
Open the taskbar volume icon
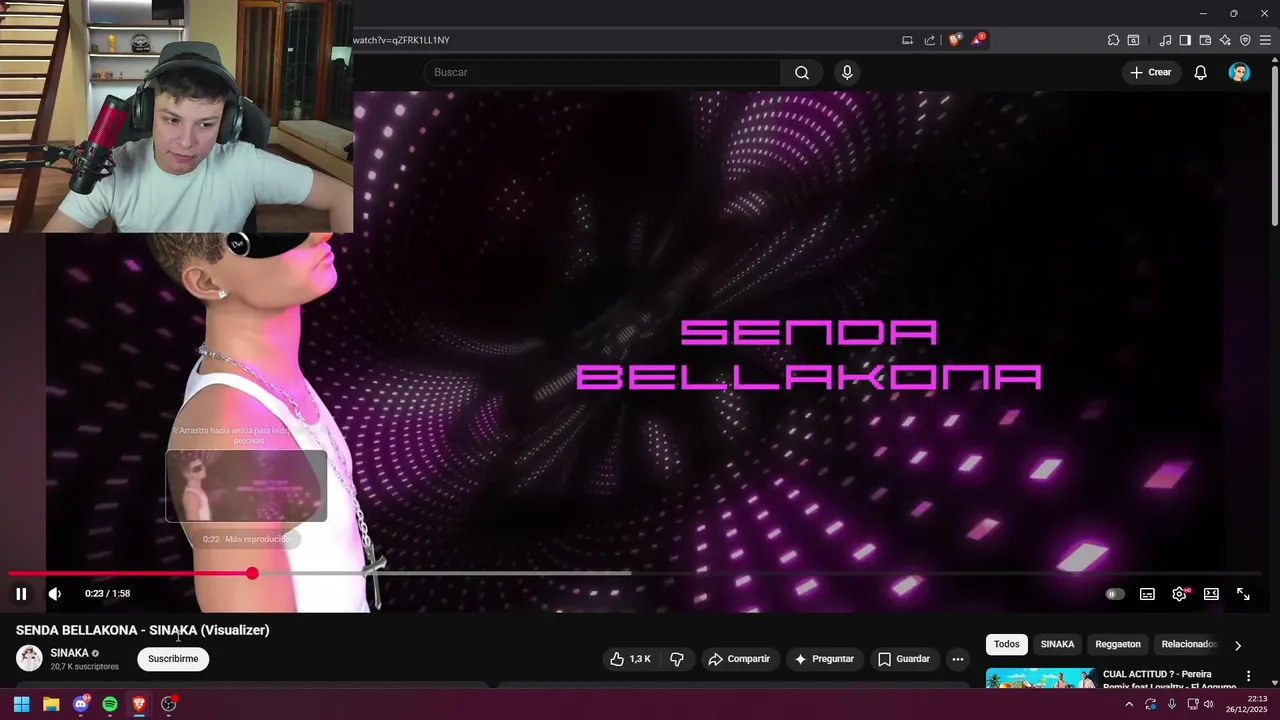1208,704
